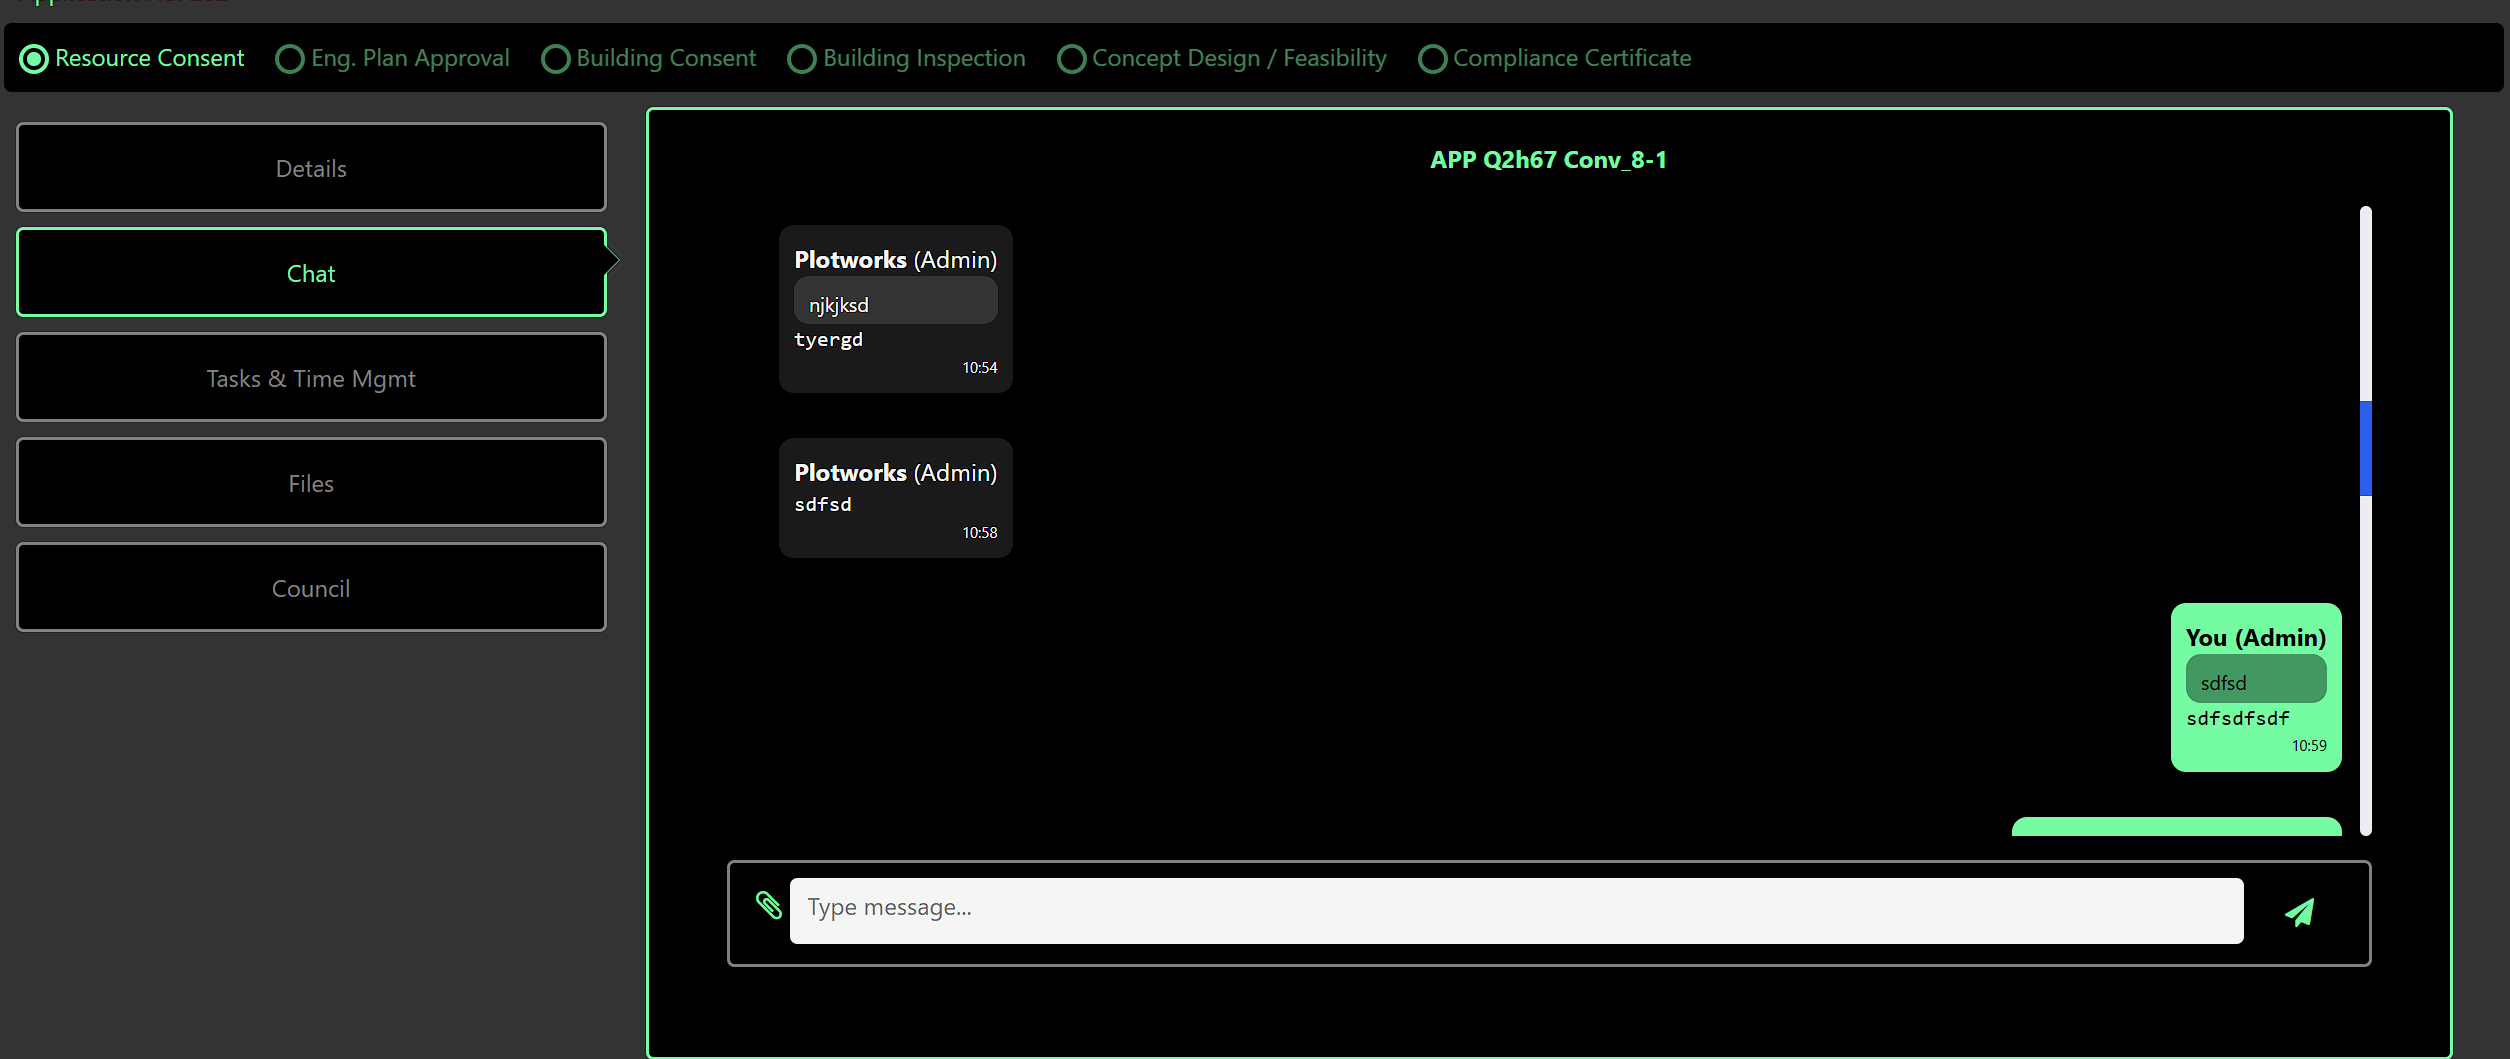Click the paperclip attachment icon

[768, 905]
